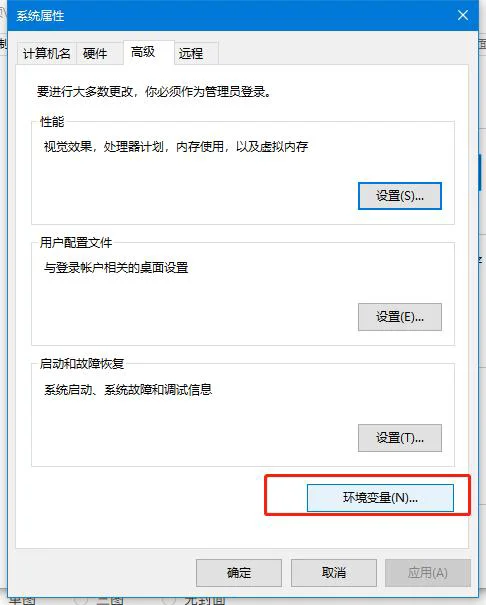Confirm with the 确定 button
Image resolution: width=486 pixels, height=605 pixels.
(x=239, y=573)
